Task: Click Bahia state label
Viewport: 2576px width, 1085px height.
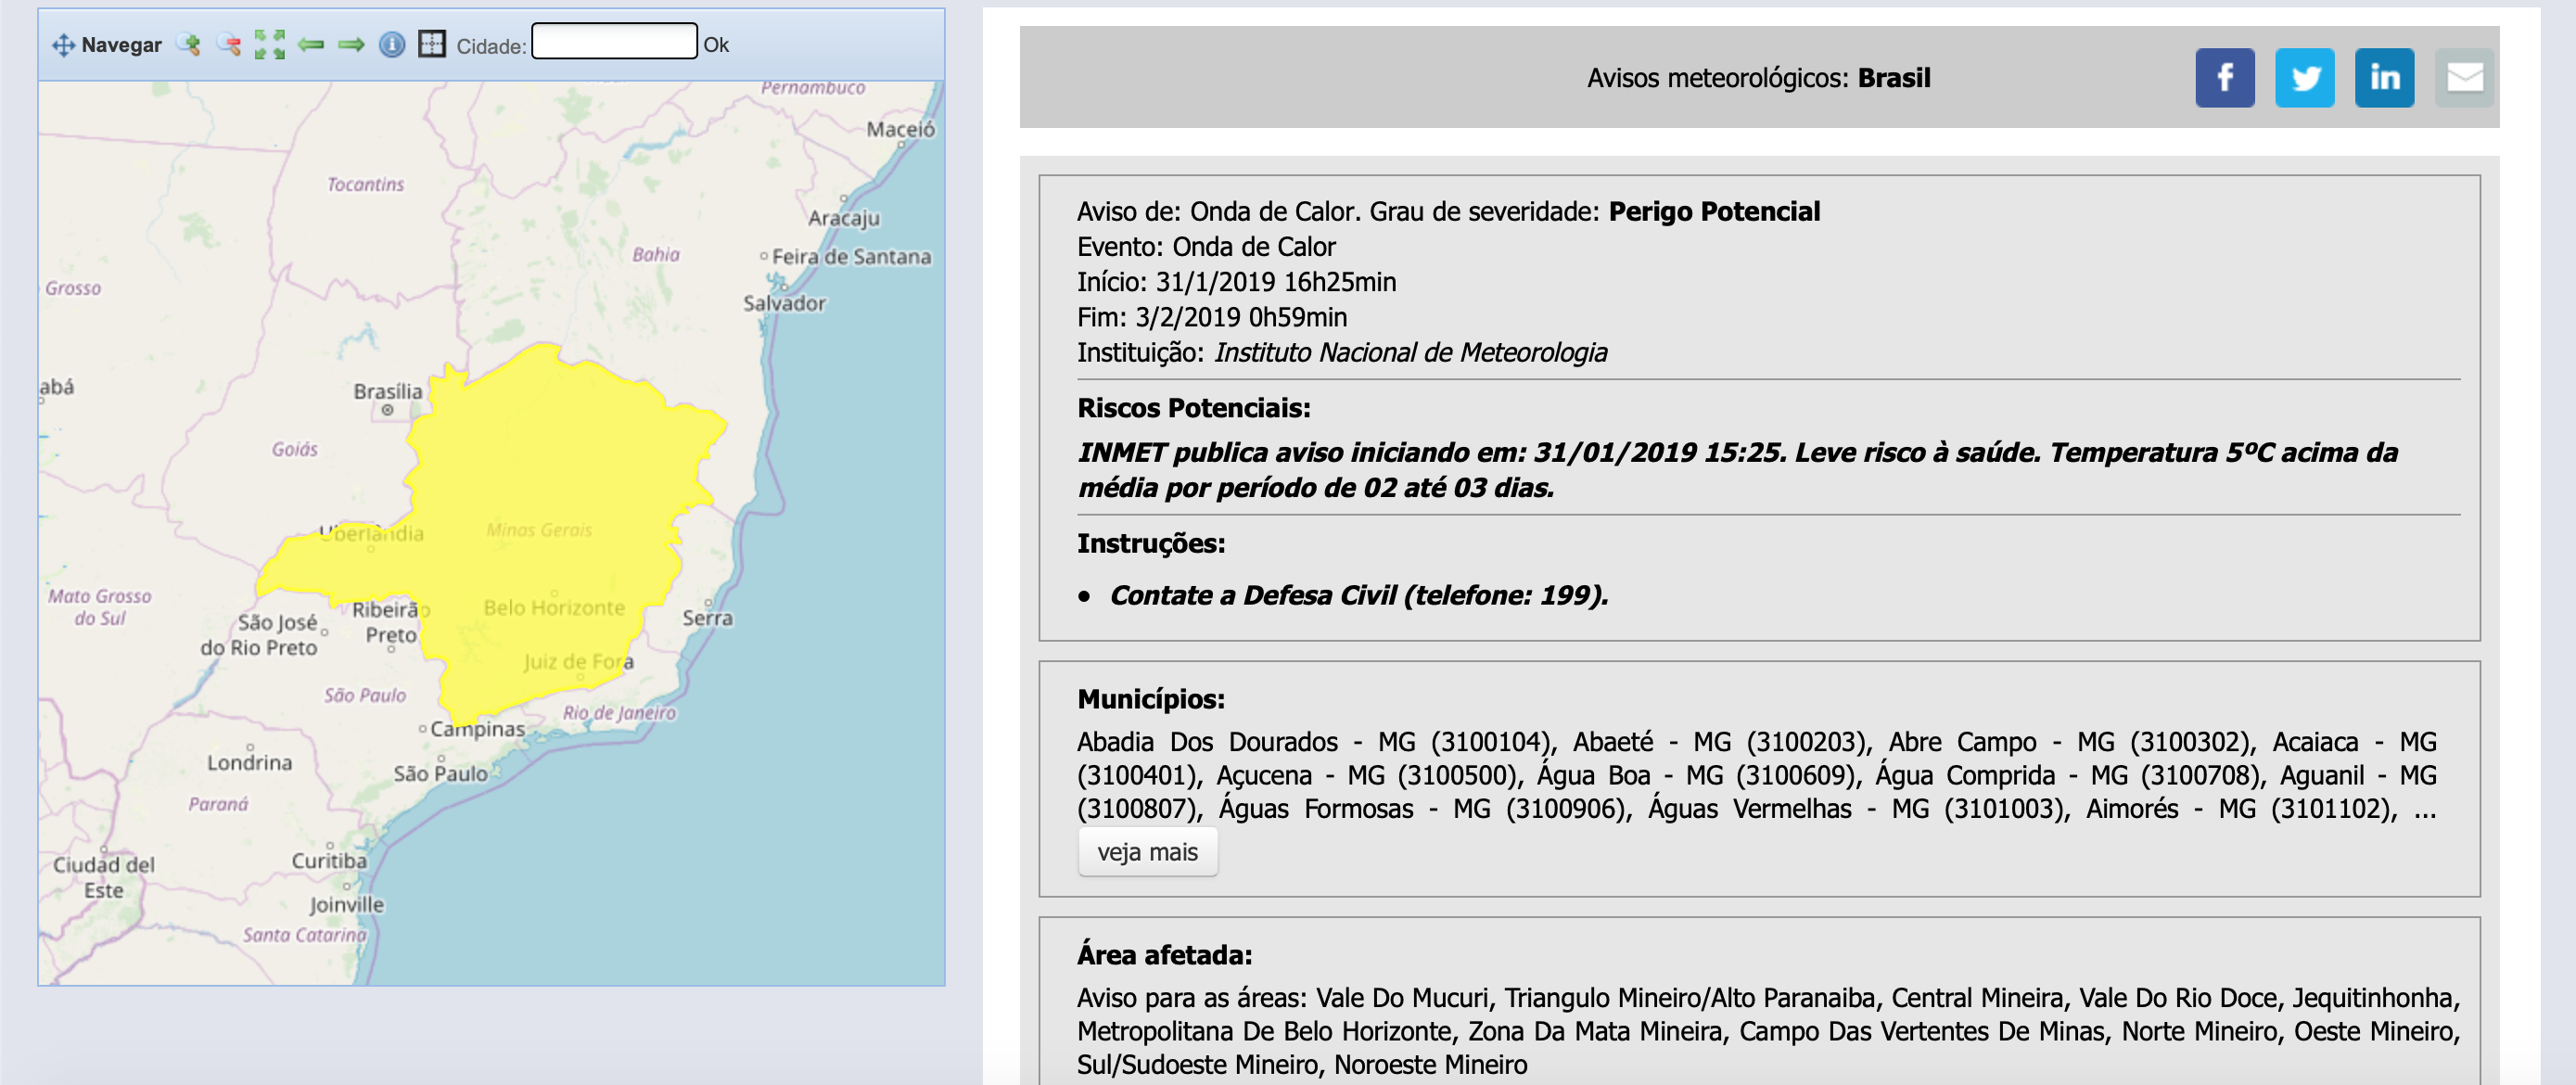Action: tap(656, 255)
